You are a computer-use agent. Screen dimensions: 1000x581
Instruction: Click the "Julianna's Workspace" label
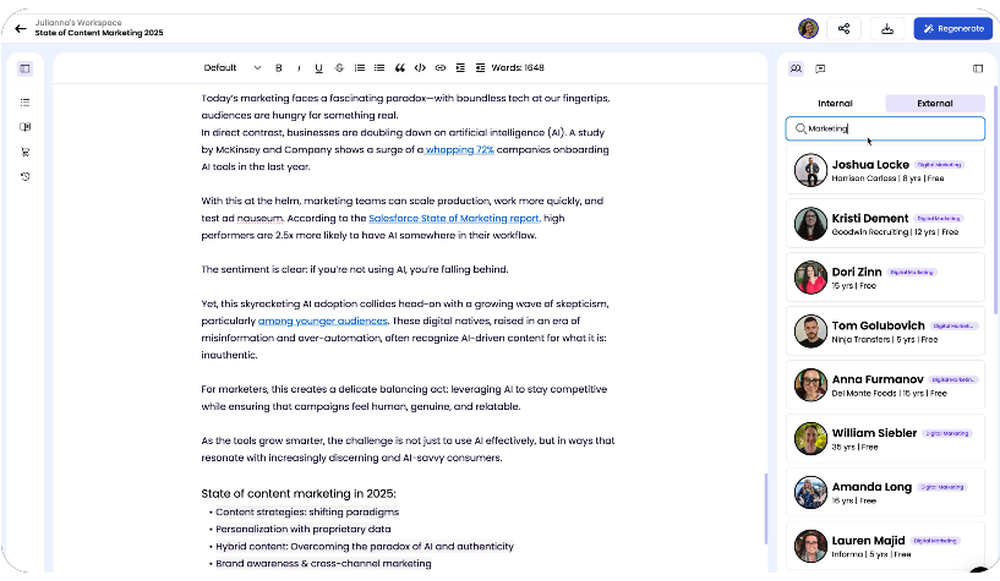[x=78, y=22]
